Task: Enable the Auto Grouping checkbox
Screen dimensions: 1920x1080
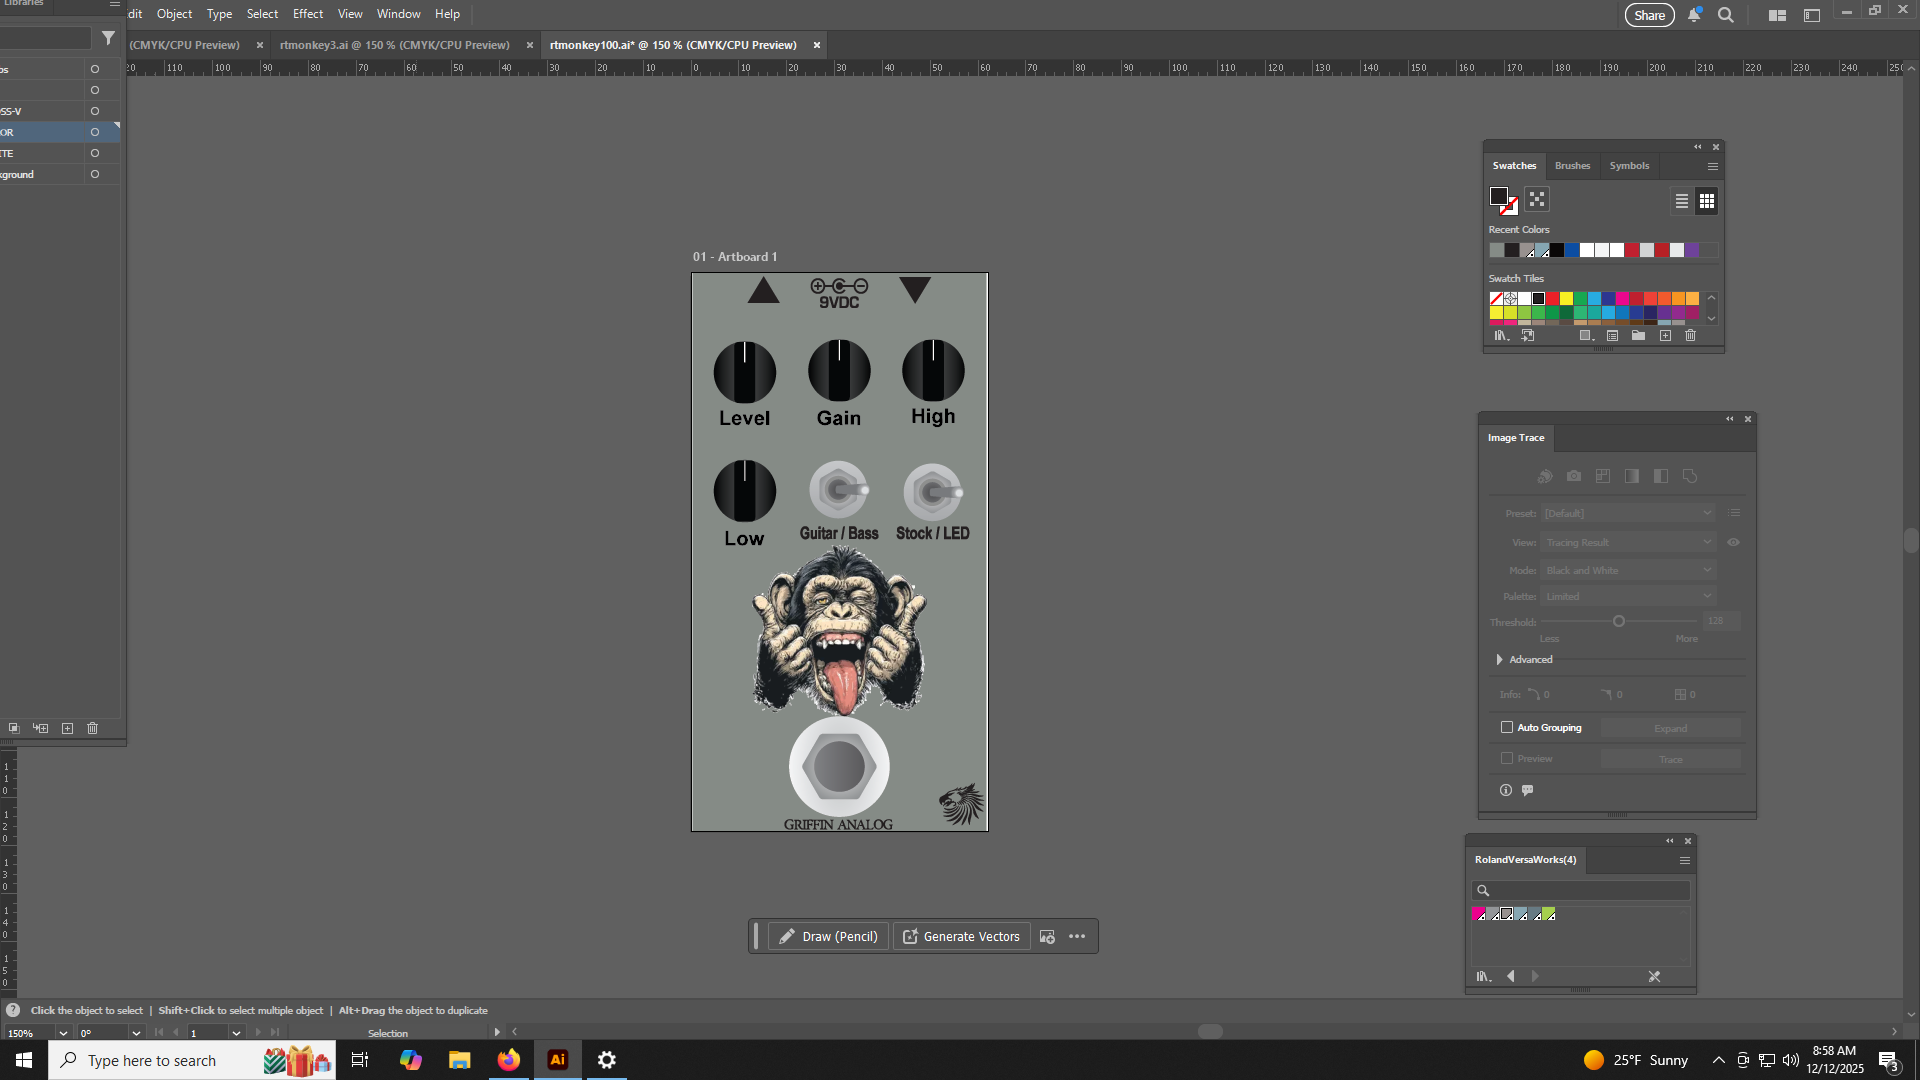Action: (x=1507, y=728)
